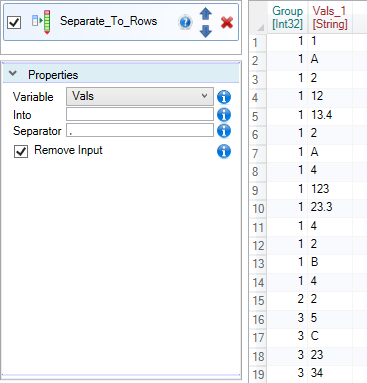
Task: Show info for the Variable property
Action: tap(224, 97)
